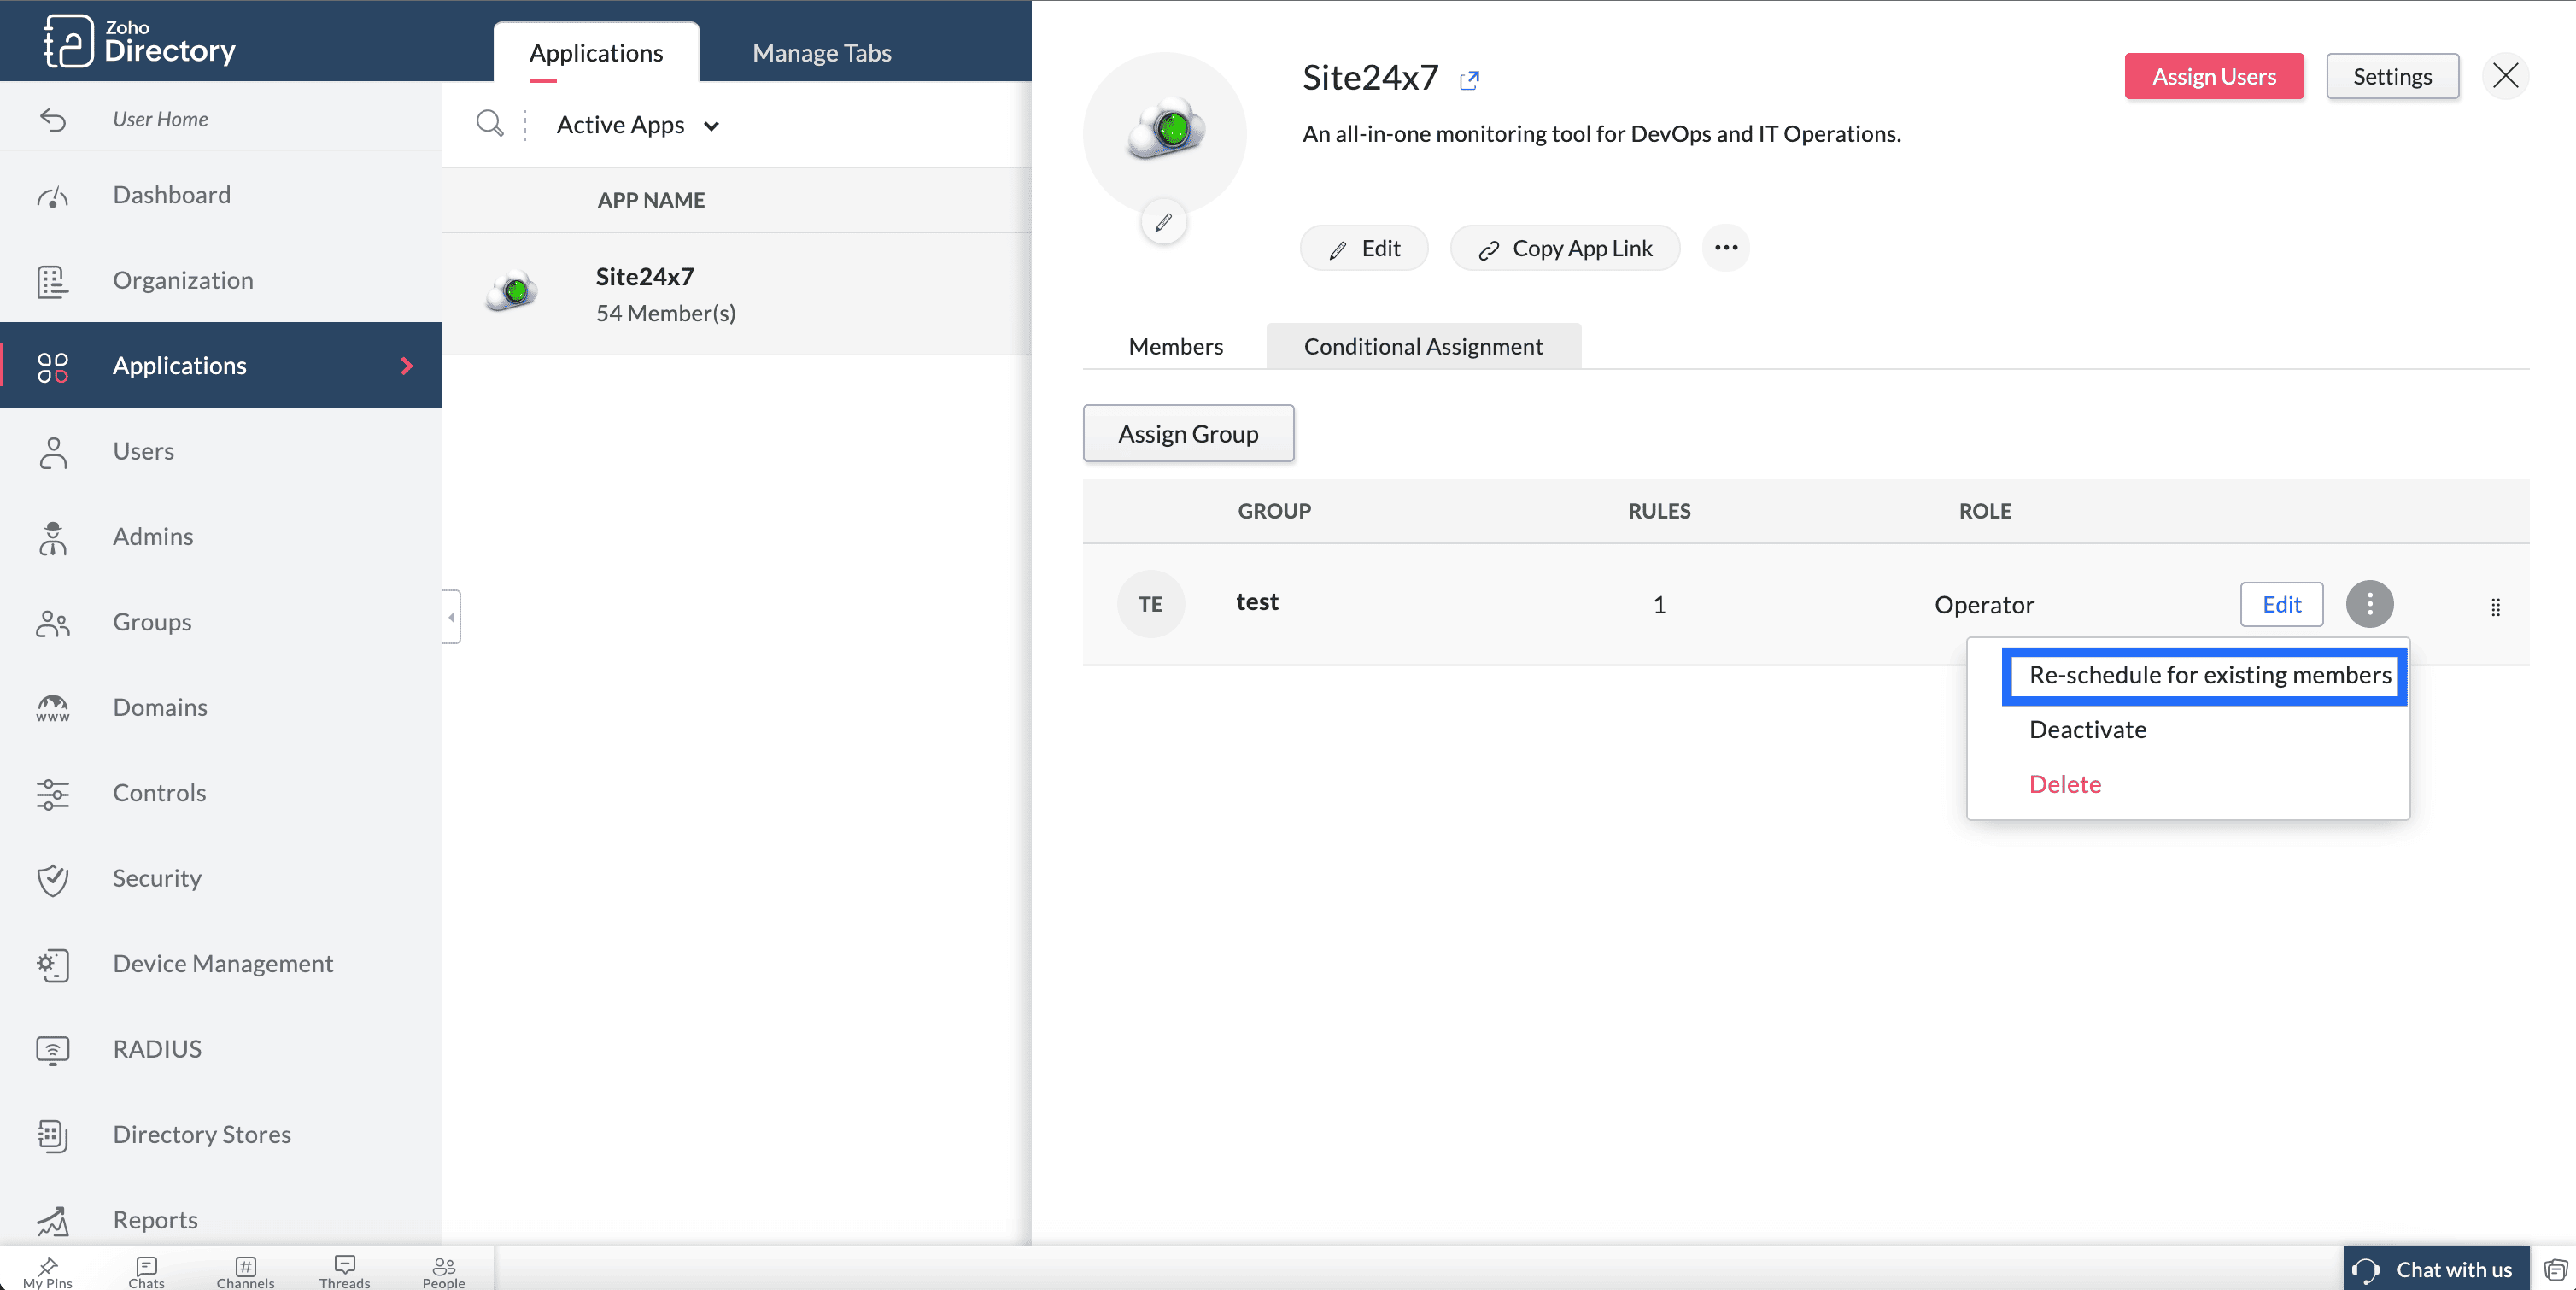Switch to the Members tab

point(1175,346)
